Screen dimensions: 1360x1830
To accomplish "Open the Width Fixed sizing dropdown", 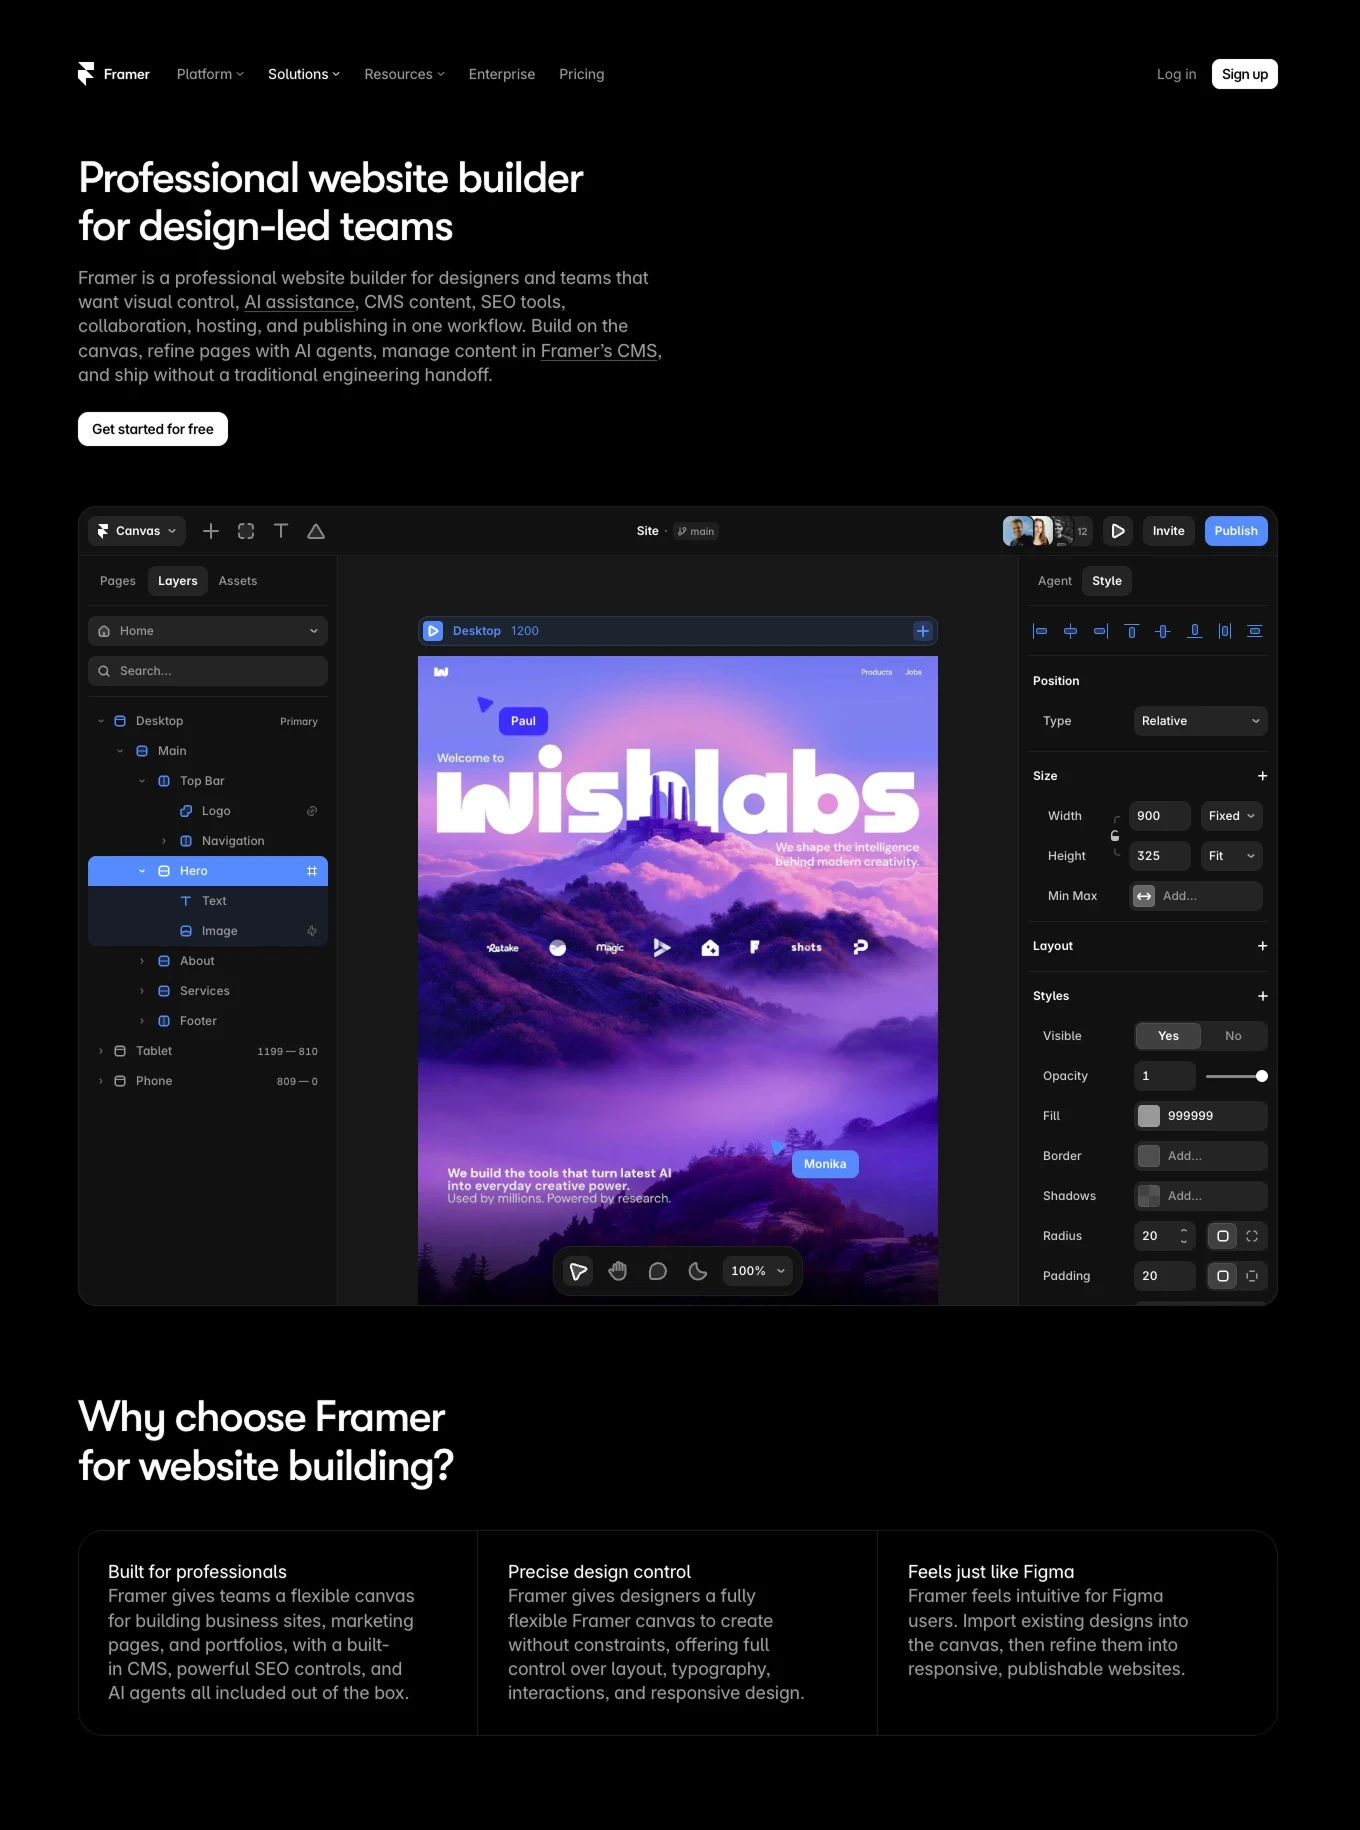I will (x=1231, y=816).
